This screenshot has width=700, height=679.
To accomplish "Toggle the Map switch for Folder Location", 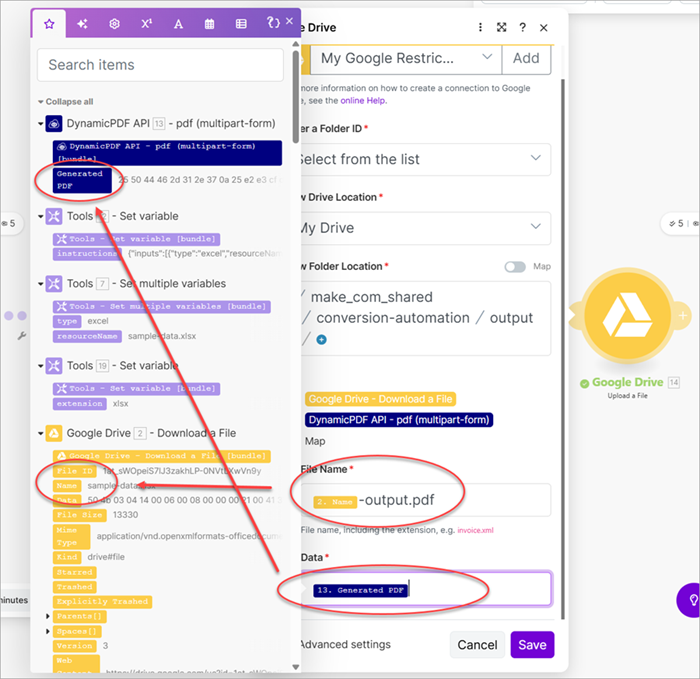I will click(515, 267).
